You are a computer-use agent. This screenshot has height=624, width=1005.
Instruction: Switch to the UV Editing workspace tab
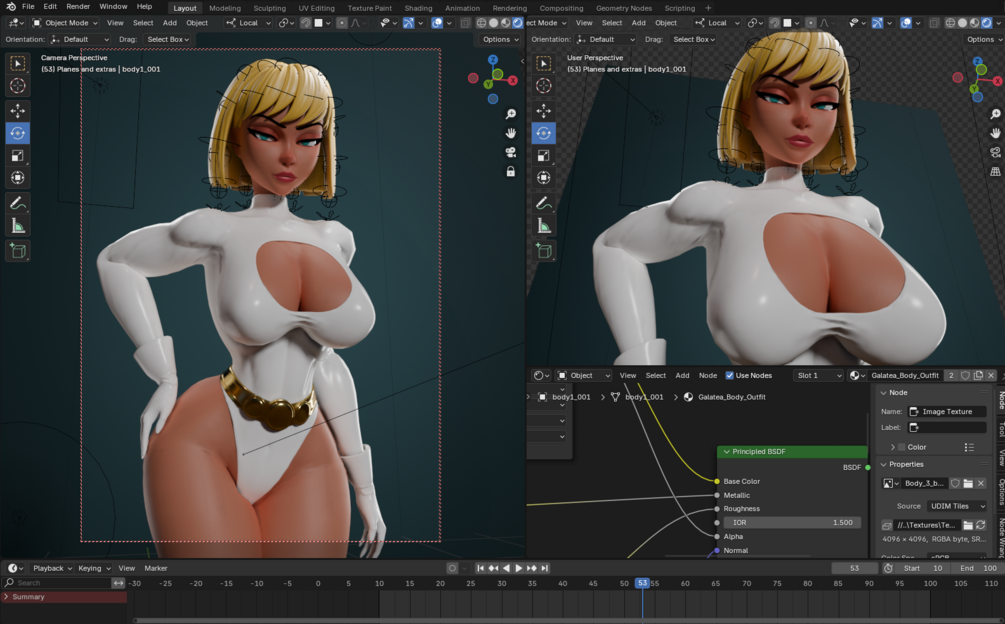point(317,8)
